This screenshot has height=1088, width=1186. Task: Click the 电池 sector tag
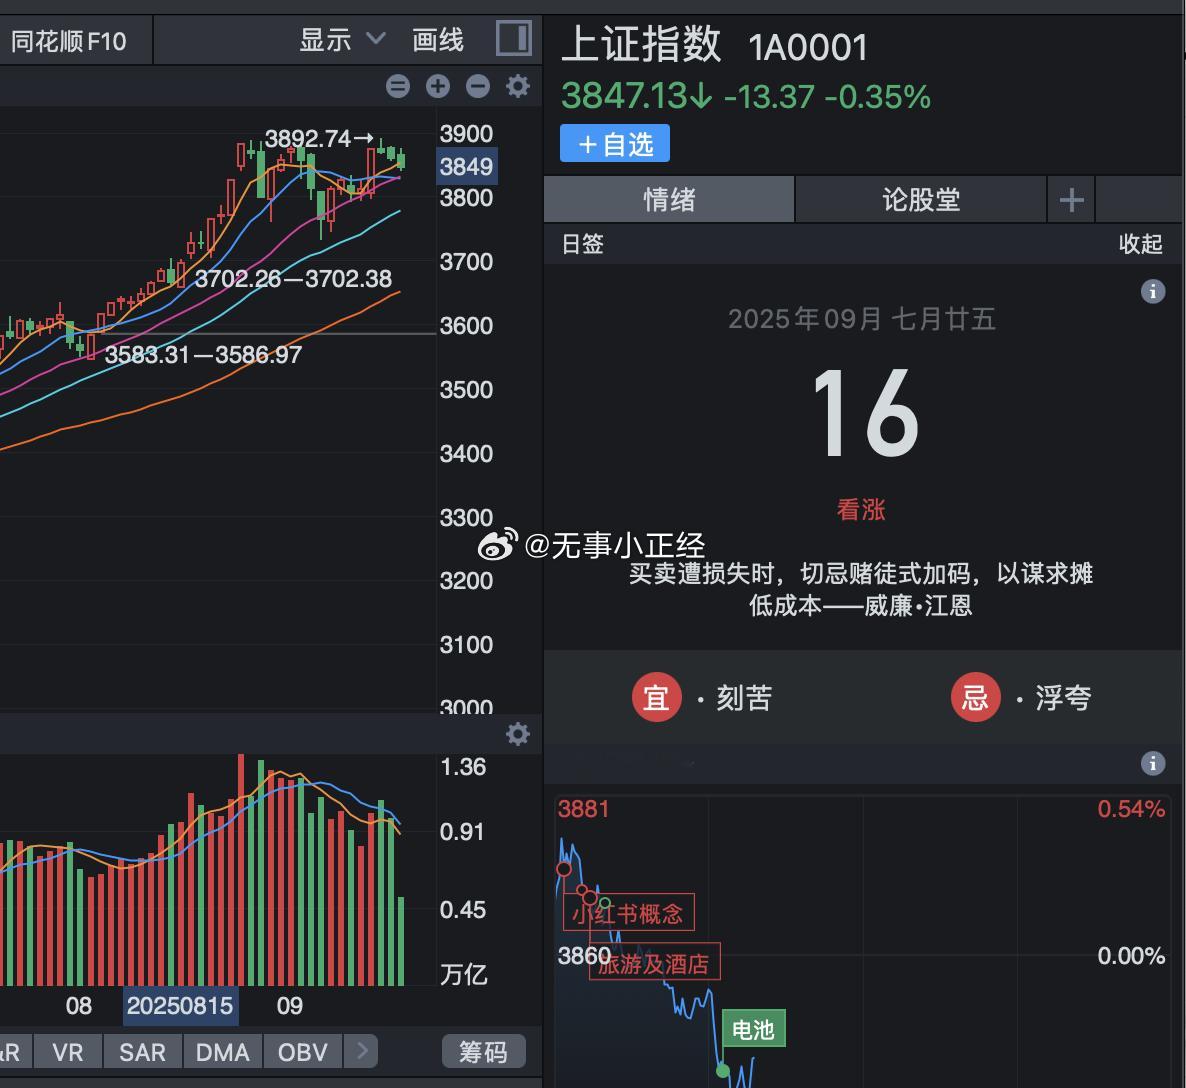(x=753, y=1029)
